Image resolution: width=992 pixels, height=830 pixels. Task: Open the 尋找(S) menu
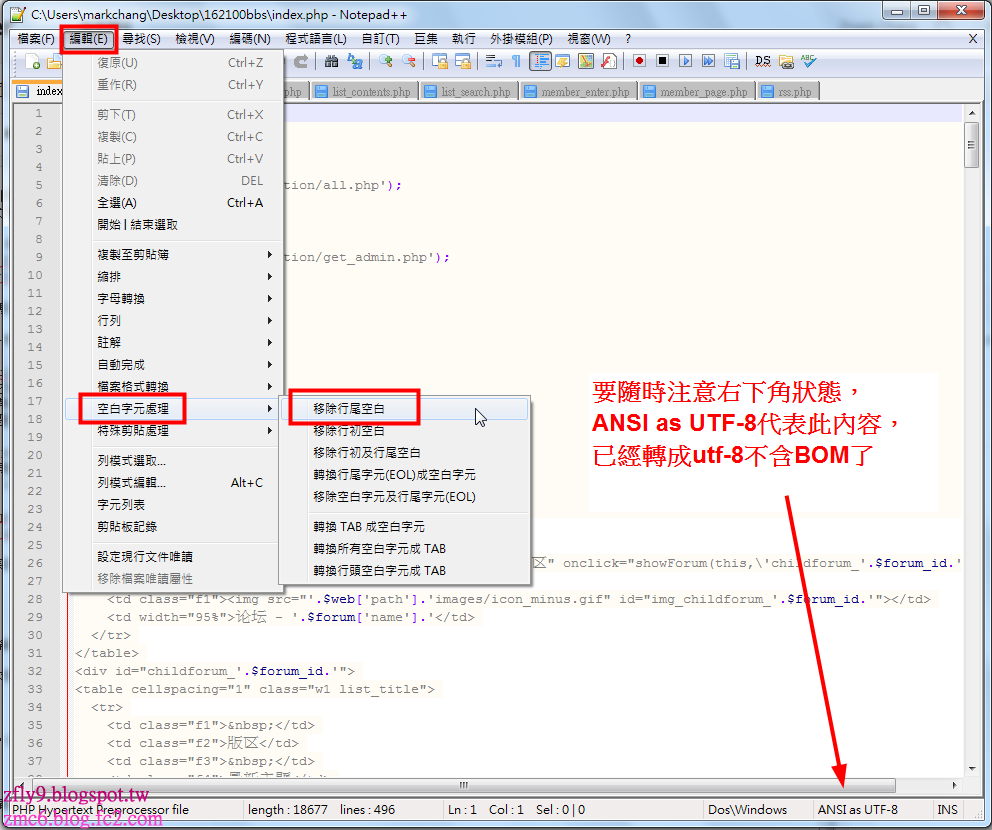point(141,39)
